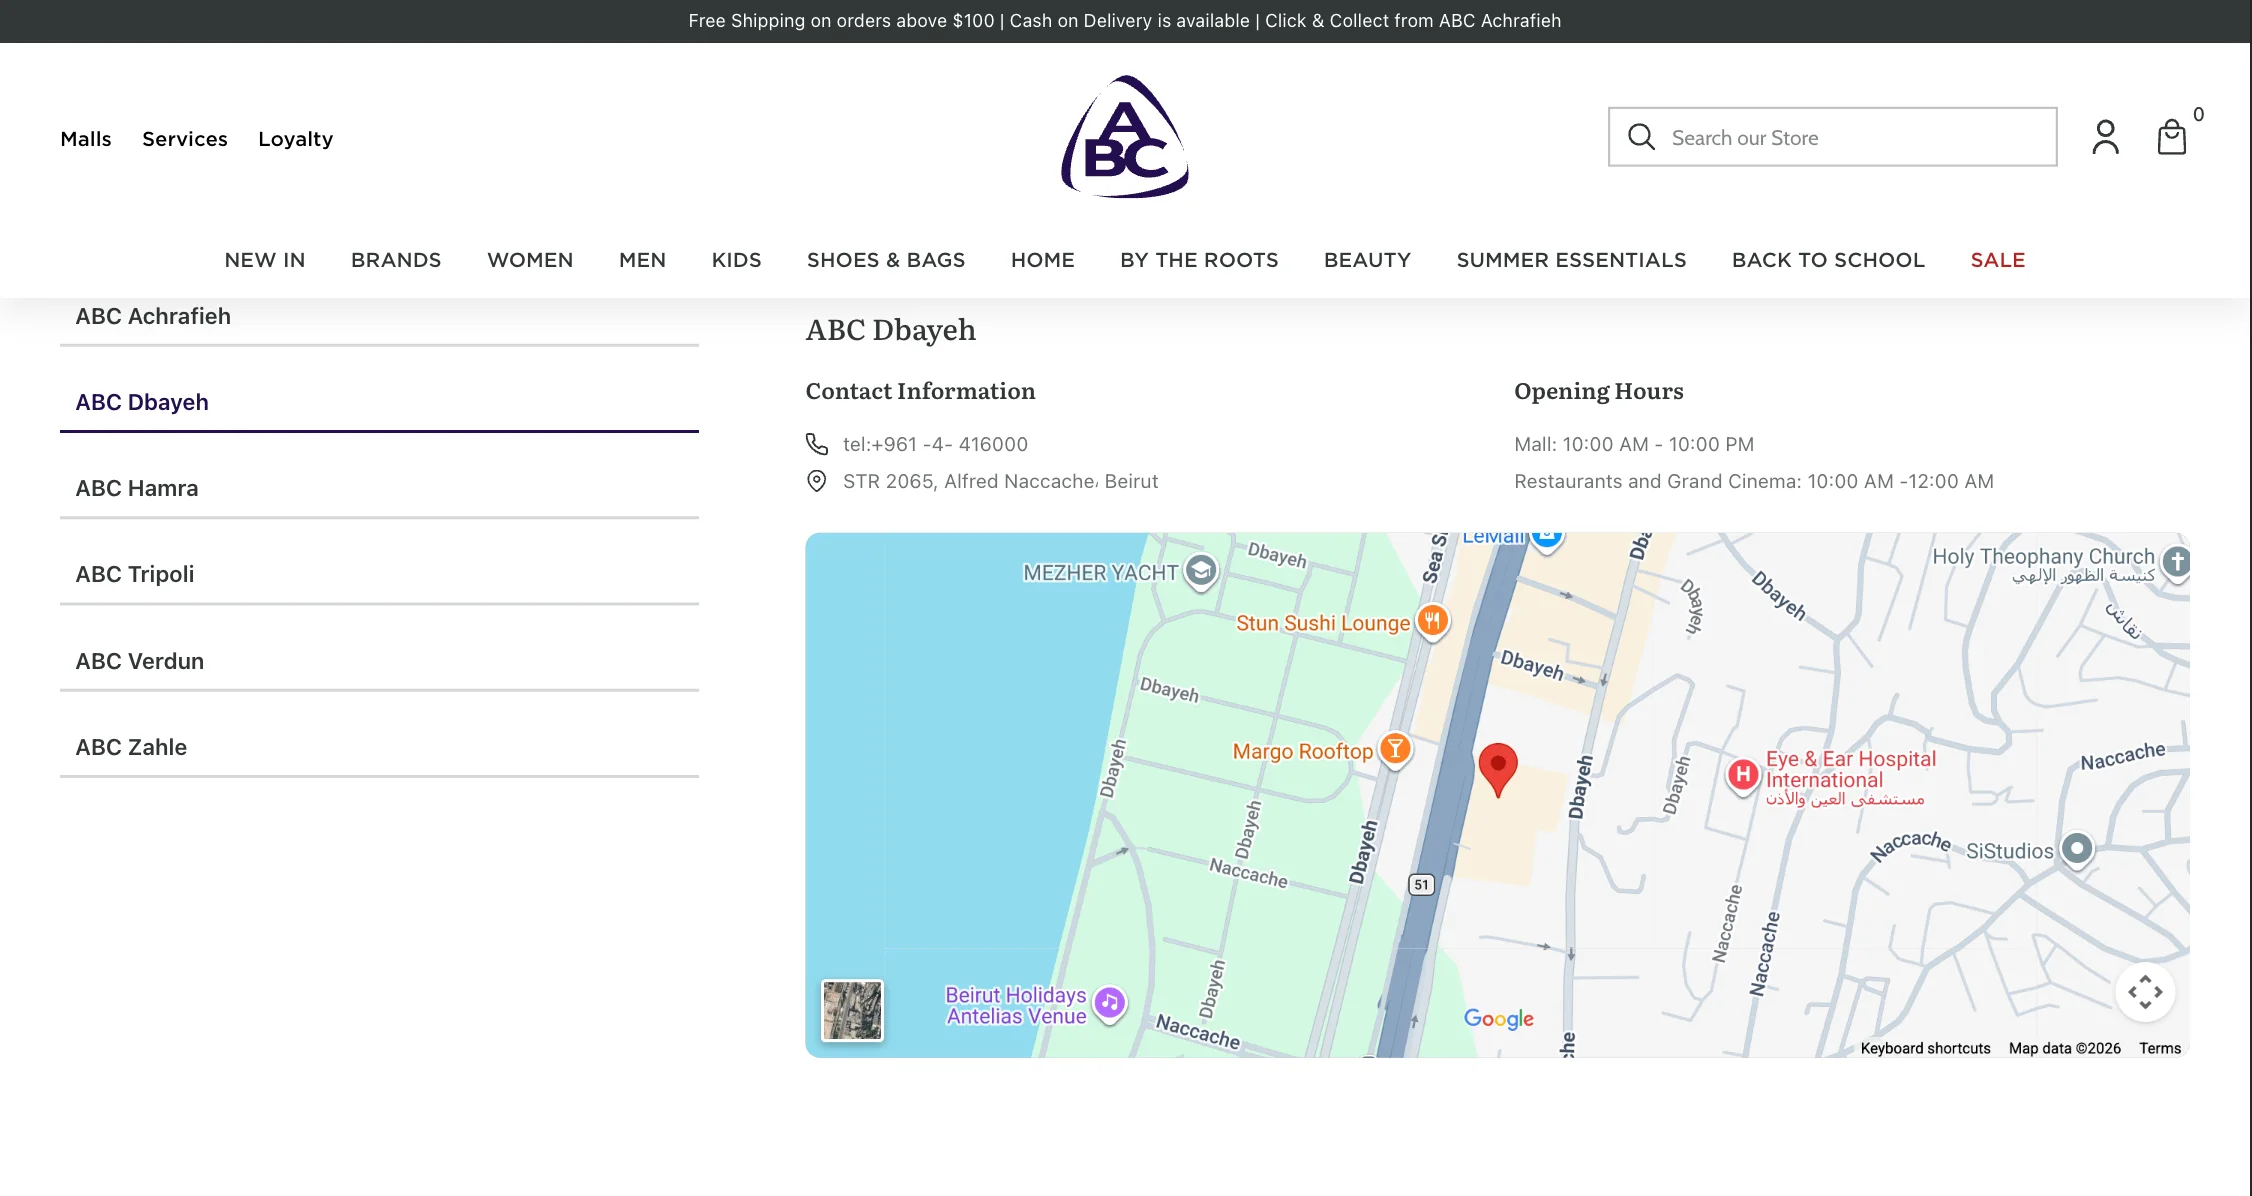
Task: Open the BY THE ROOTS category
Action: click(x=1199, y=260)
